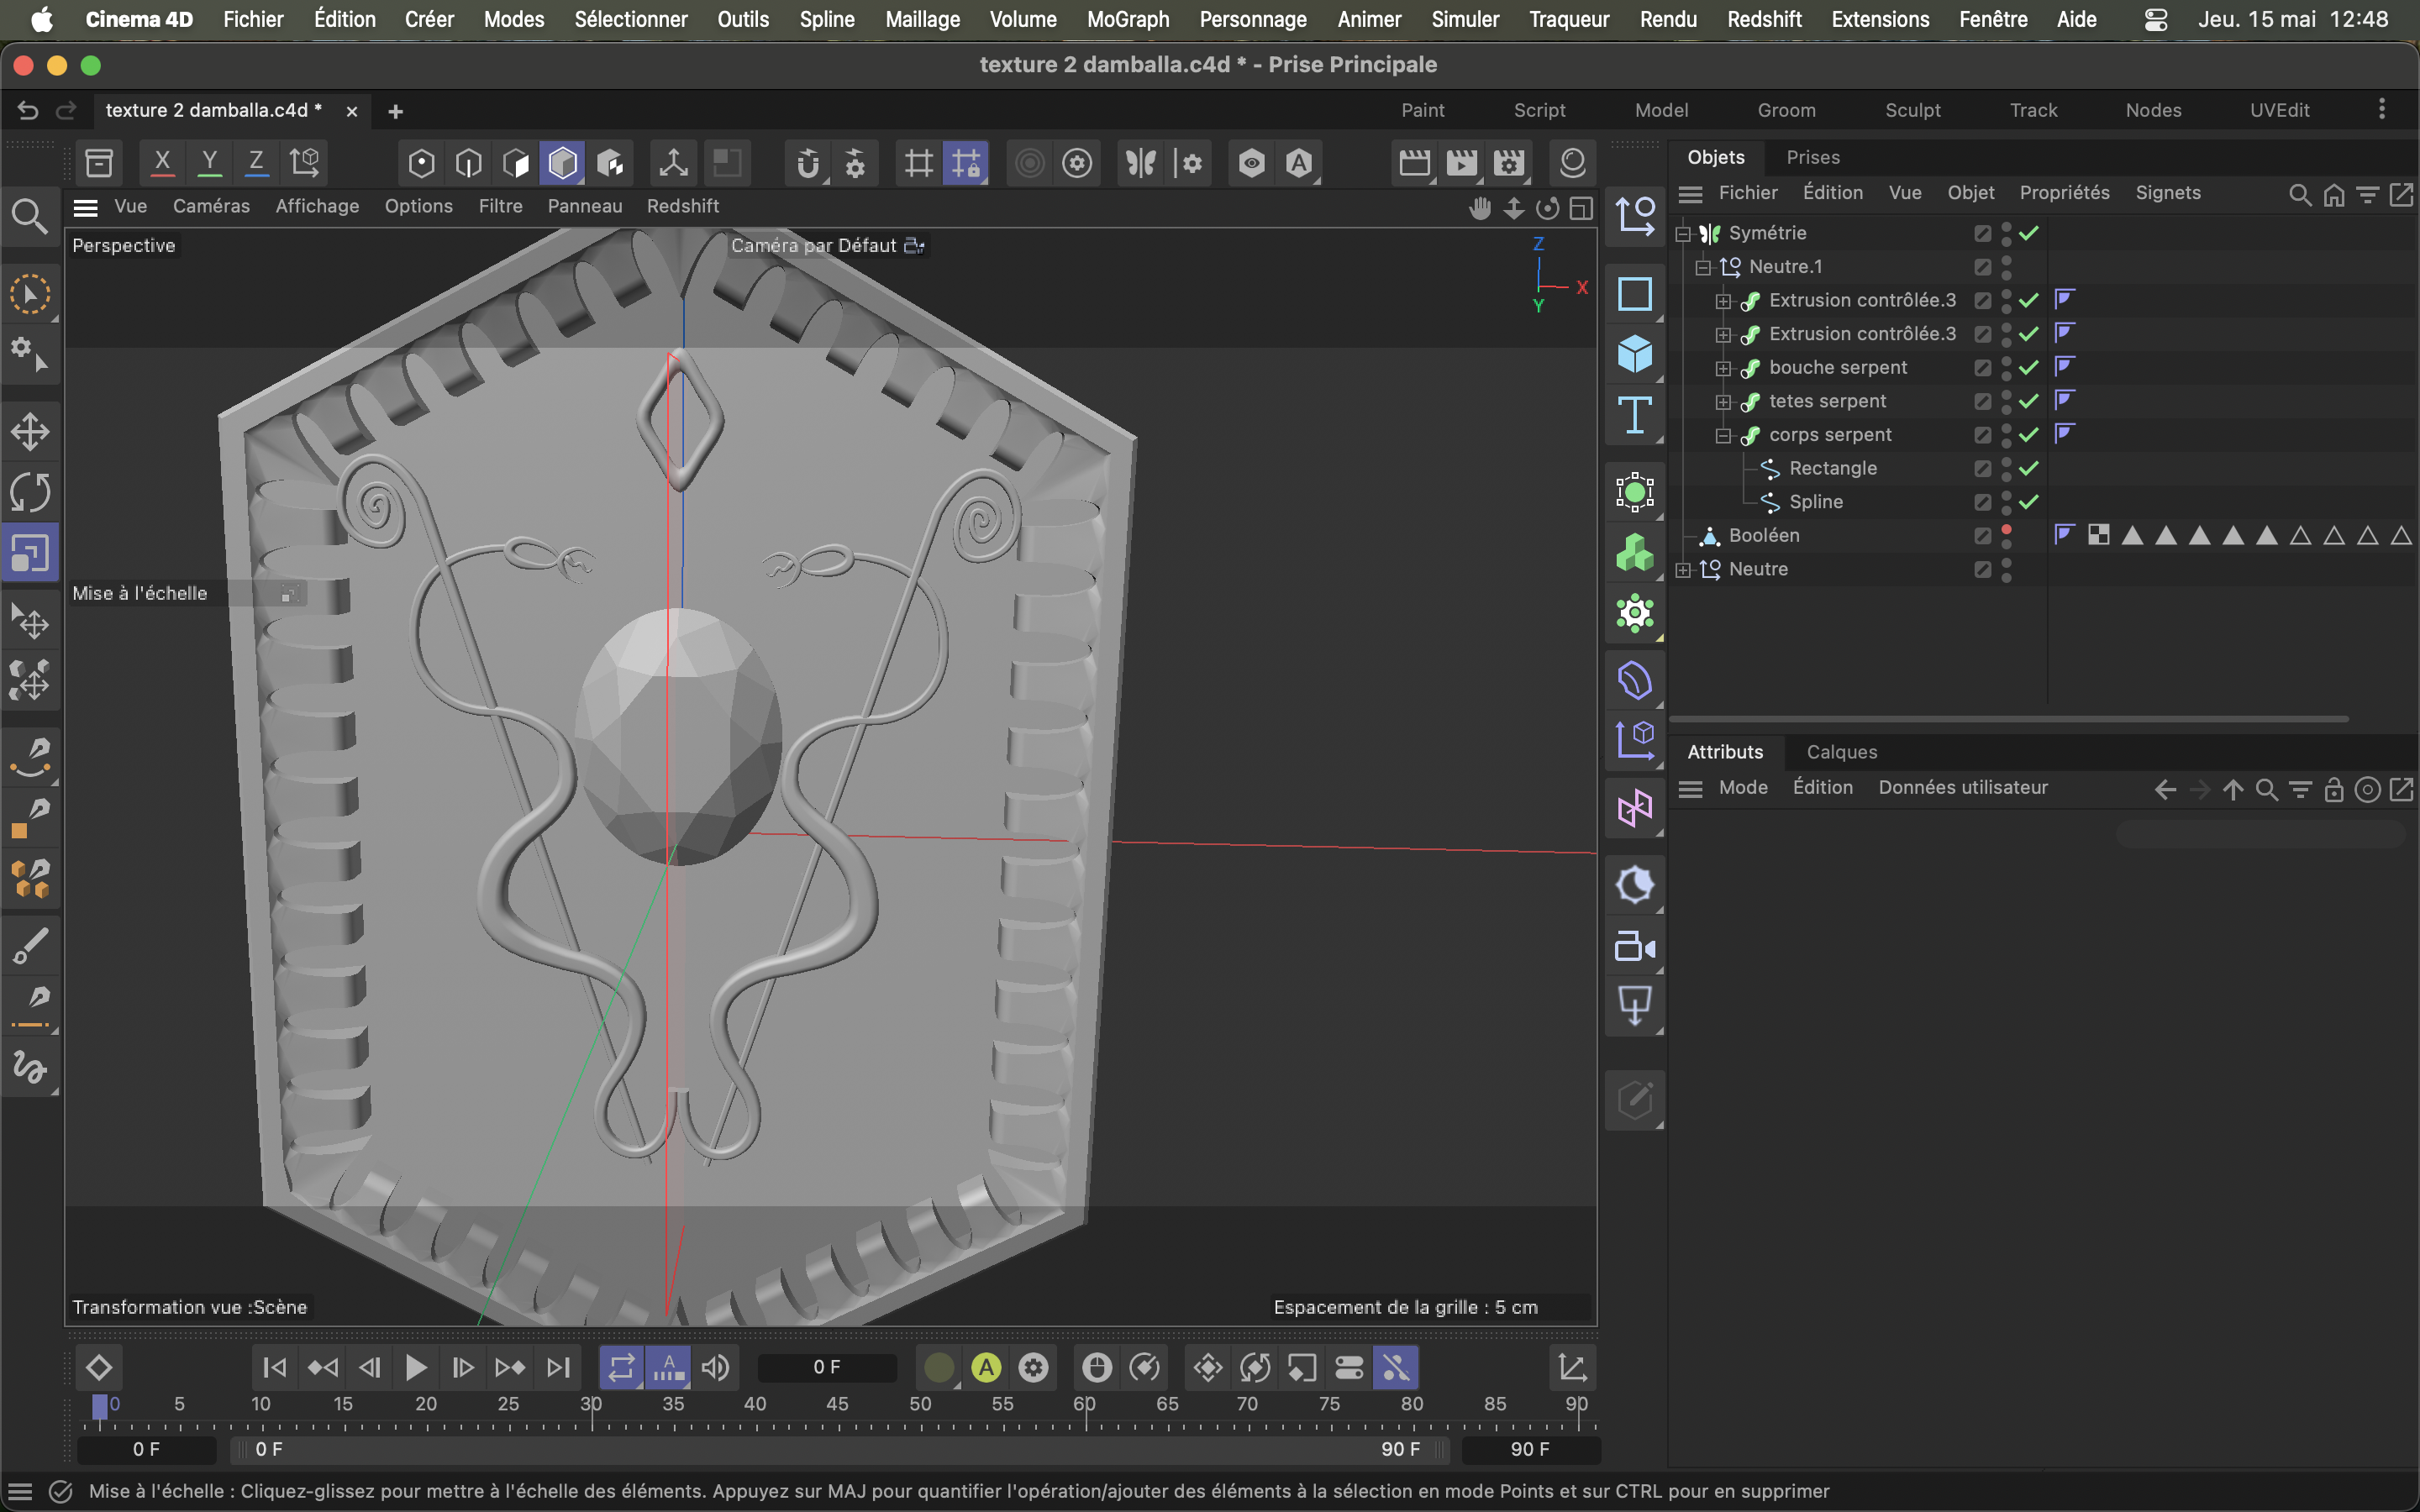
Task: Toggle the Snap magnet icon
Action: 808,163
